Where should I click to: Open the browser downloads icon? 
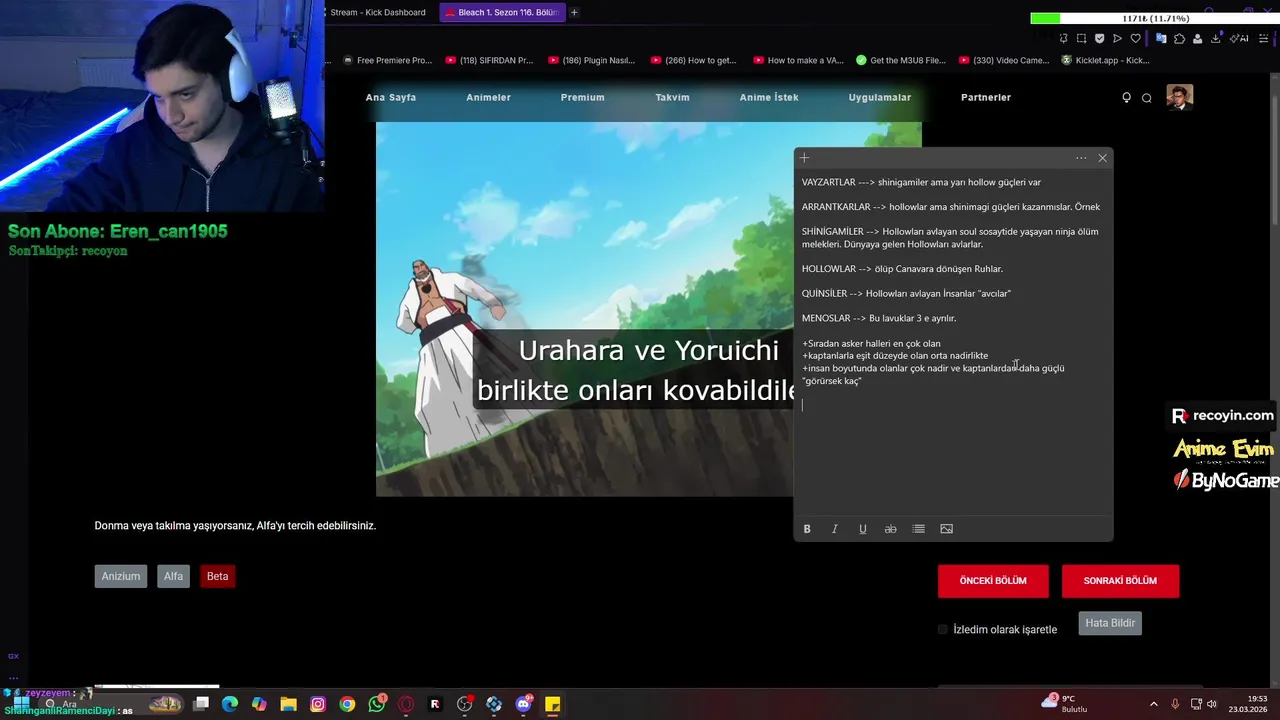tap(1216, 38)
